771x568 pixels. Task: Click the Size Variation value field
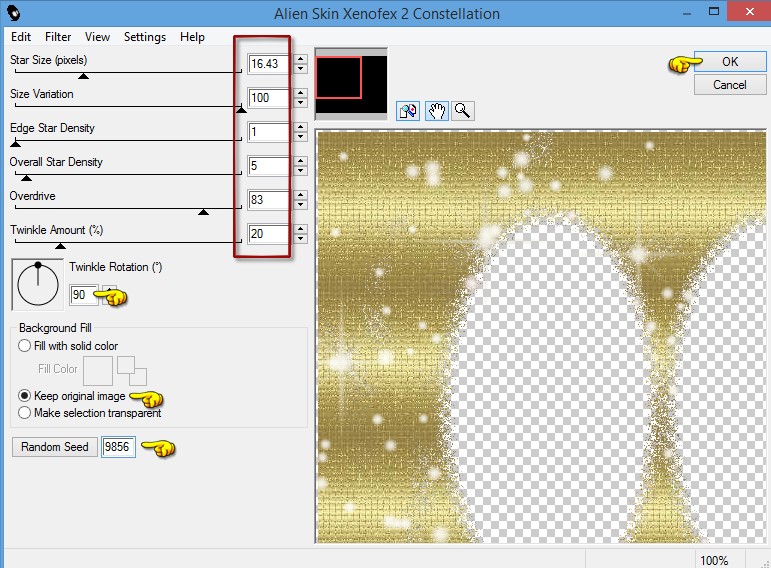[268, 98]
